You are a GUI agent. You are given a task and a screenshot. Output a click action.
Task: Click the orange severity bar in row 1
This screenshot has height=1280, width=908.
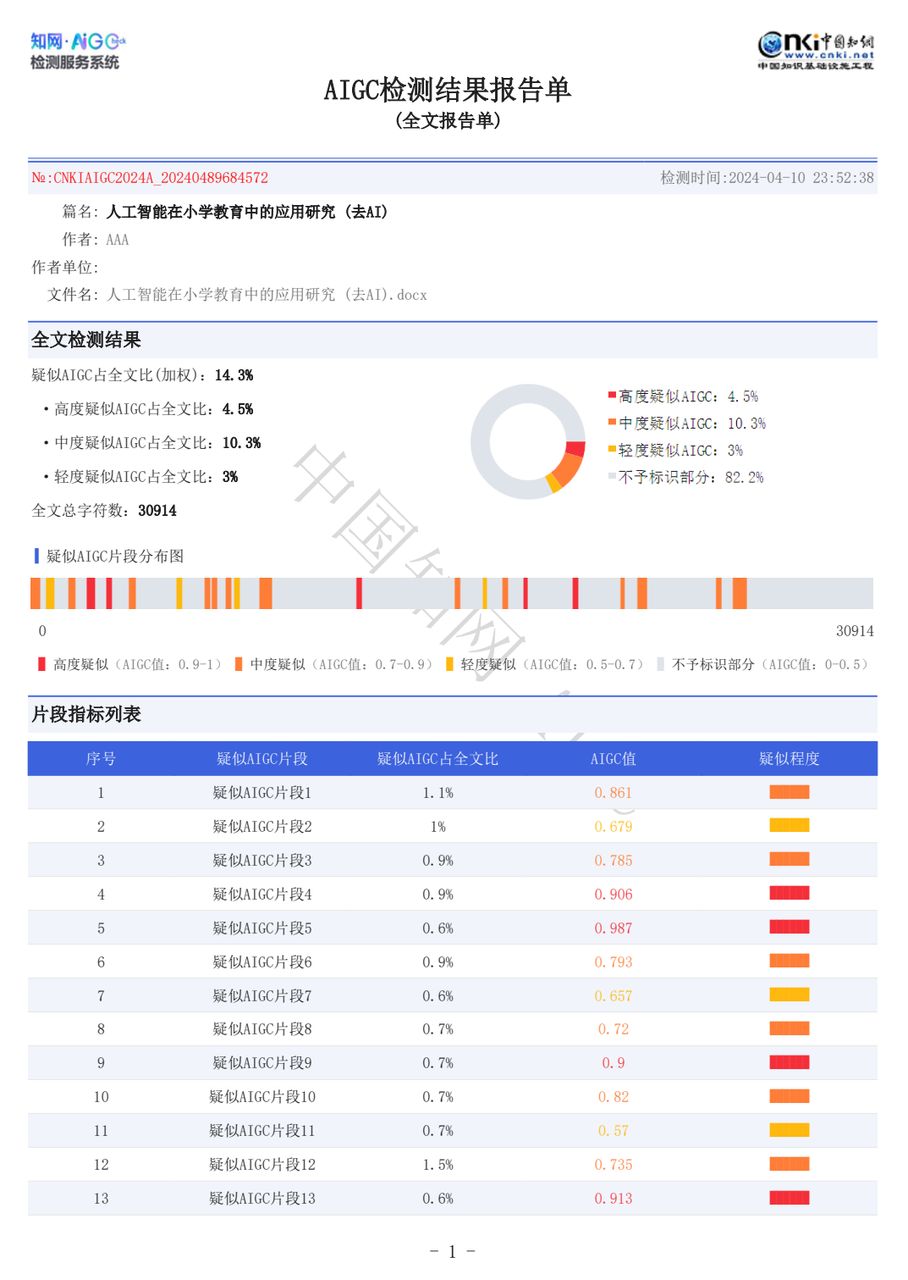(789, 792)
